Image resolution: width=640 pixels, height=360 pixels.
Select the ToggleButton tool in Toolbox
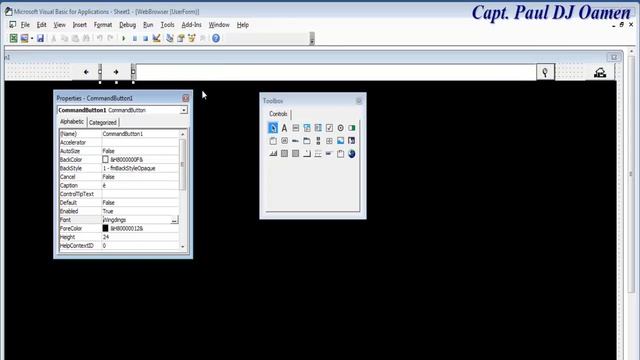[x=351, y=128]
